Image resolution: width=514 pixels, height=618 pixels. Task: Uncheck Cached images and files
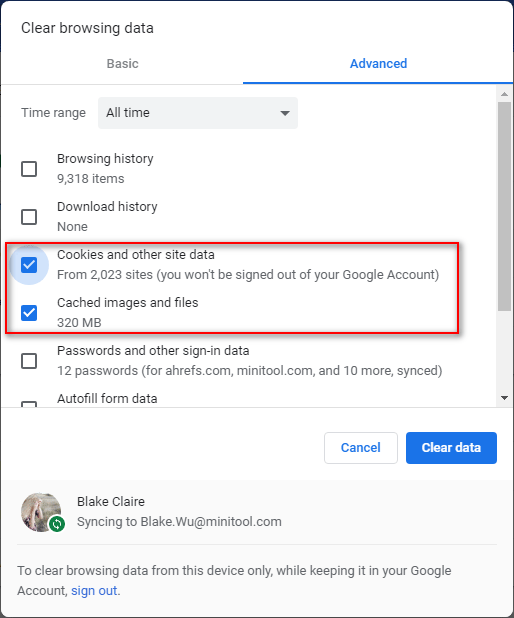[x=29, y=313]
